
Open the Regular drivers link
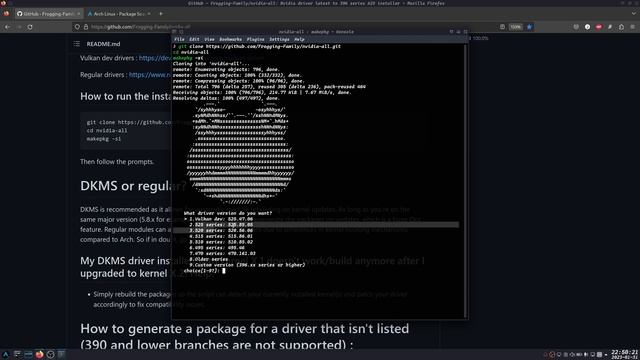pos(150,75)
